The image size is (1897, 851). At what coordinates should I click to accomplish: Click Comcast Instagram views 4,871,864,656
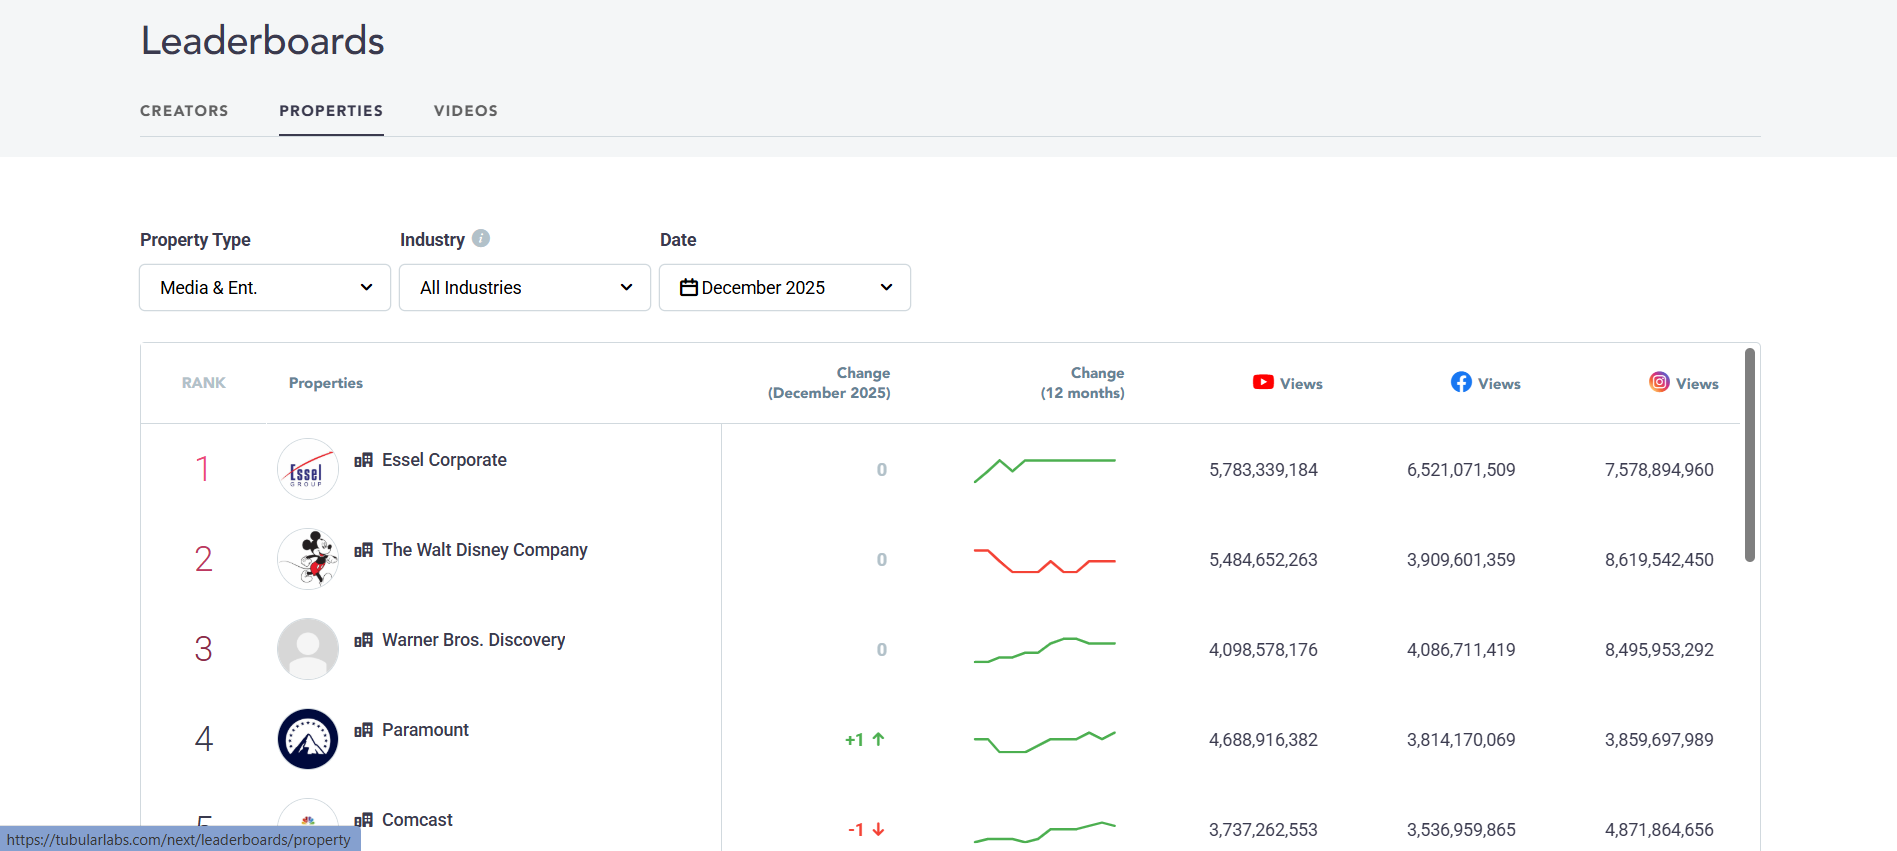[1659, 830]
